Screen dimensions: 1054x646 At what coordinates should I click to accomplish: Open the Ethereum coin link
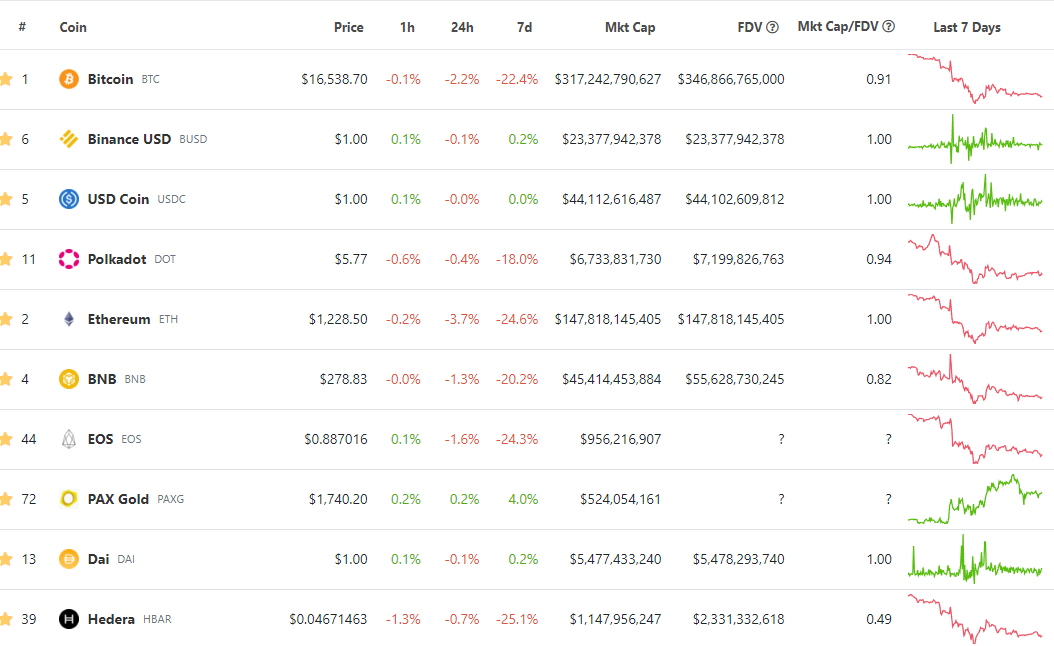click(x=119, y=319)
